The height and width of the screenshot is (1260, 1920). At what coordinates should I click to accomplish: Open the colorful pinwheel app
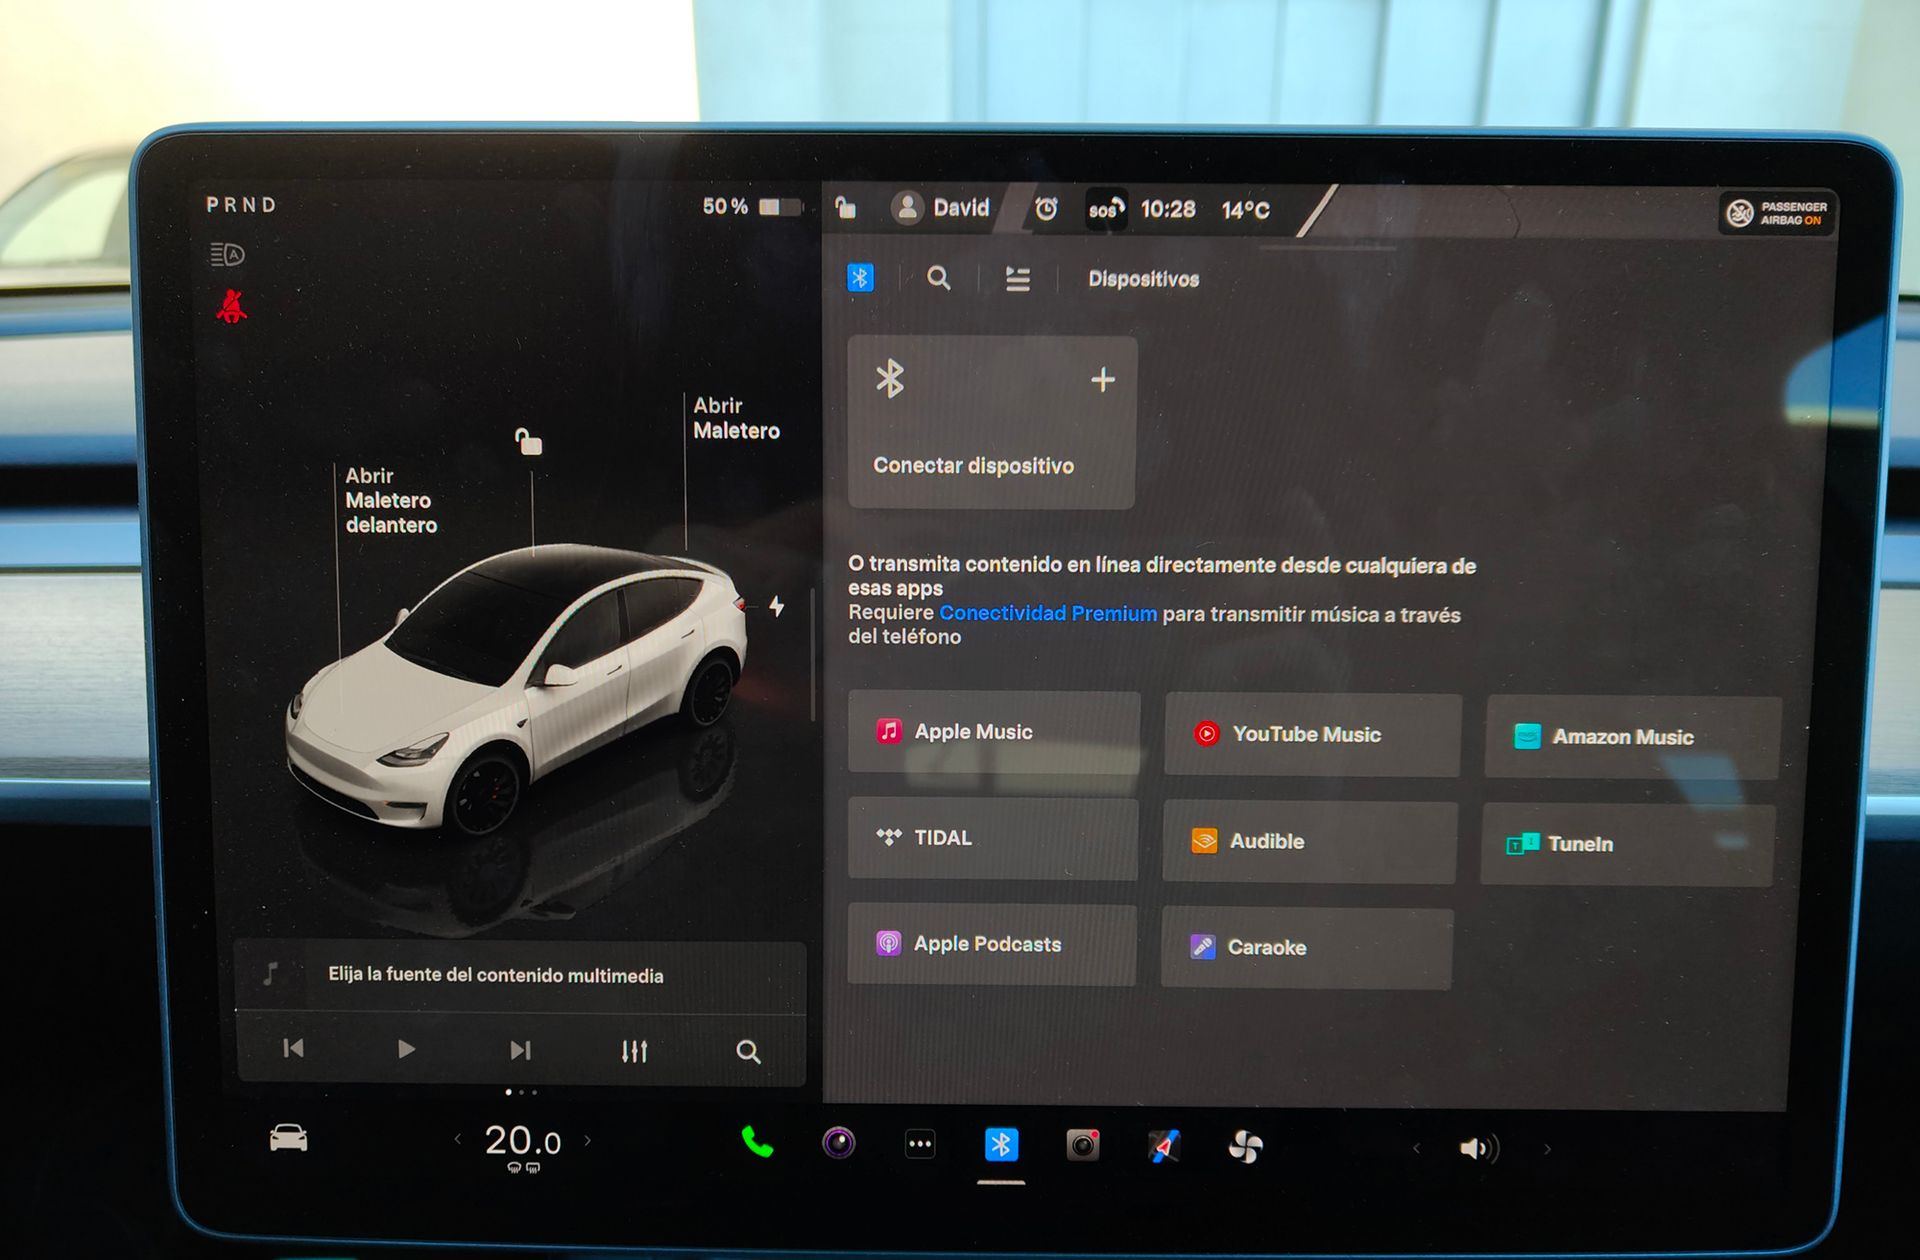[x=1245, y=1147]
